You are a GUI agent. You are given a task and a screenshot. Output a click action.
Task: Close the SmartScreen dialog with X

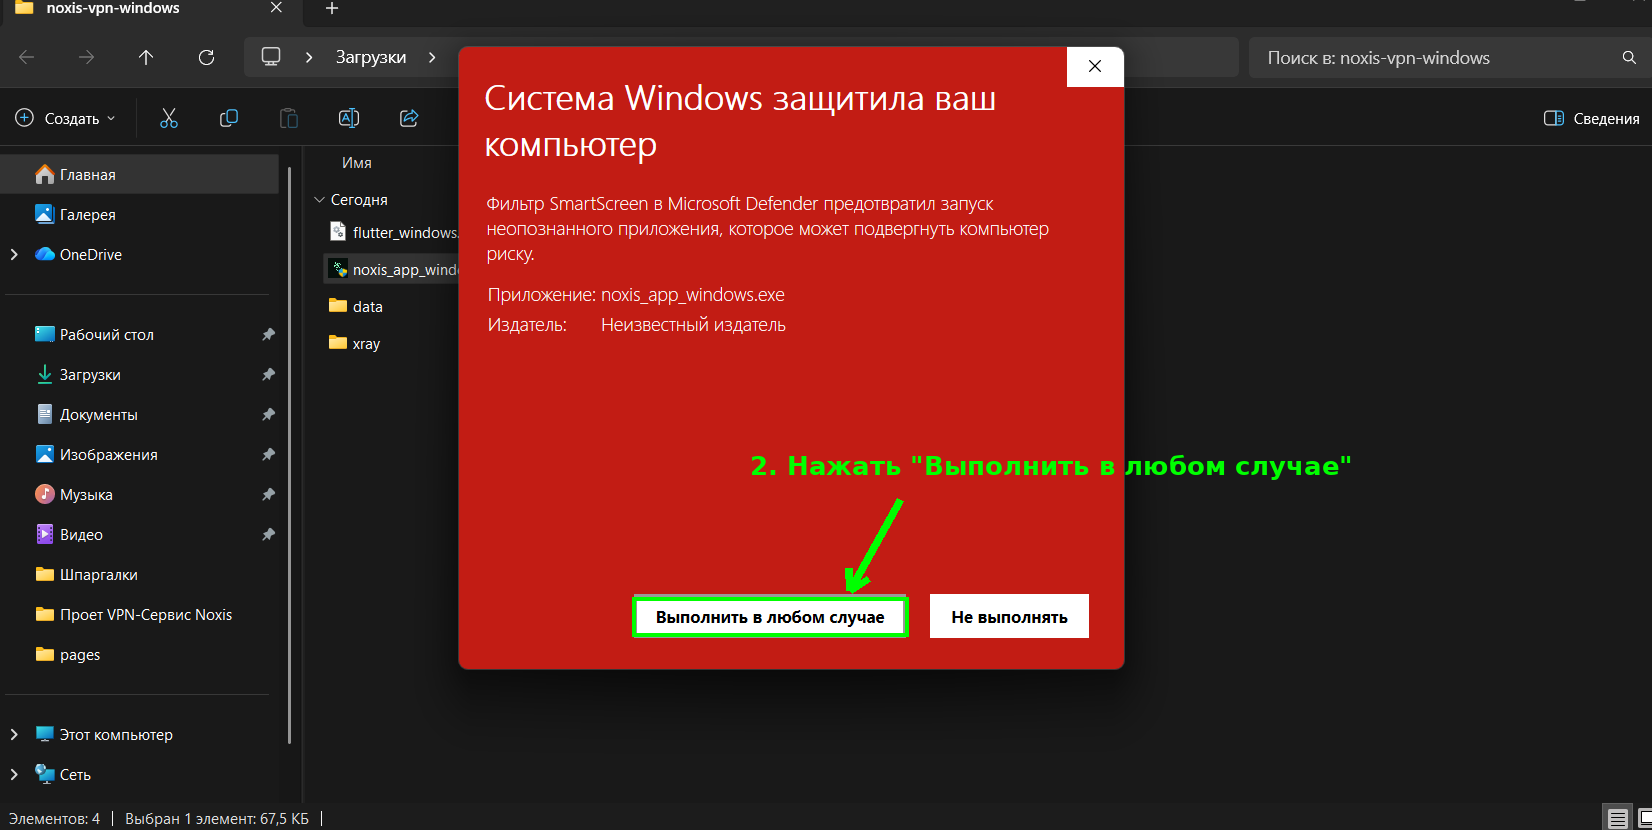pos(1095,66)
